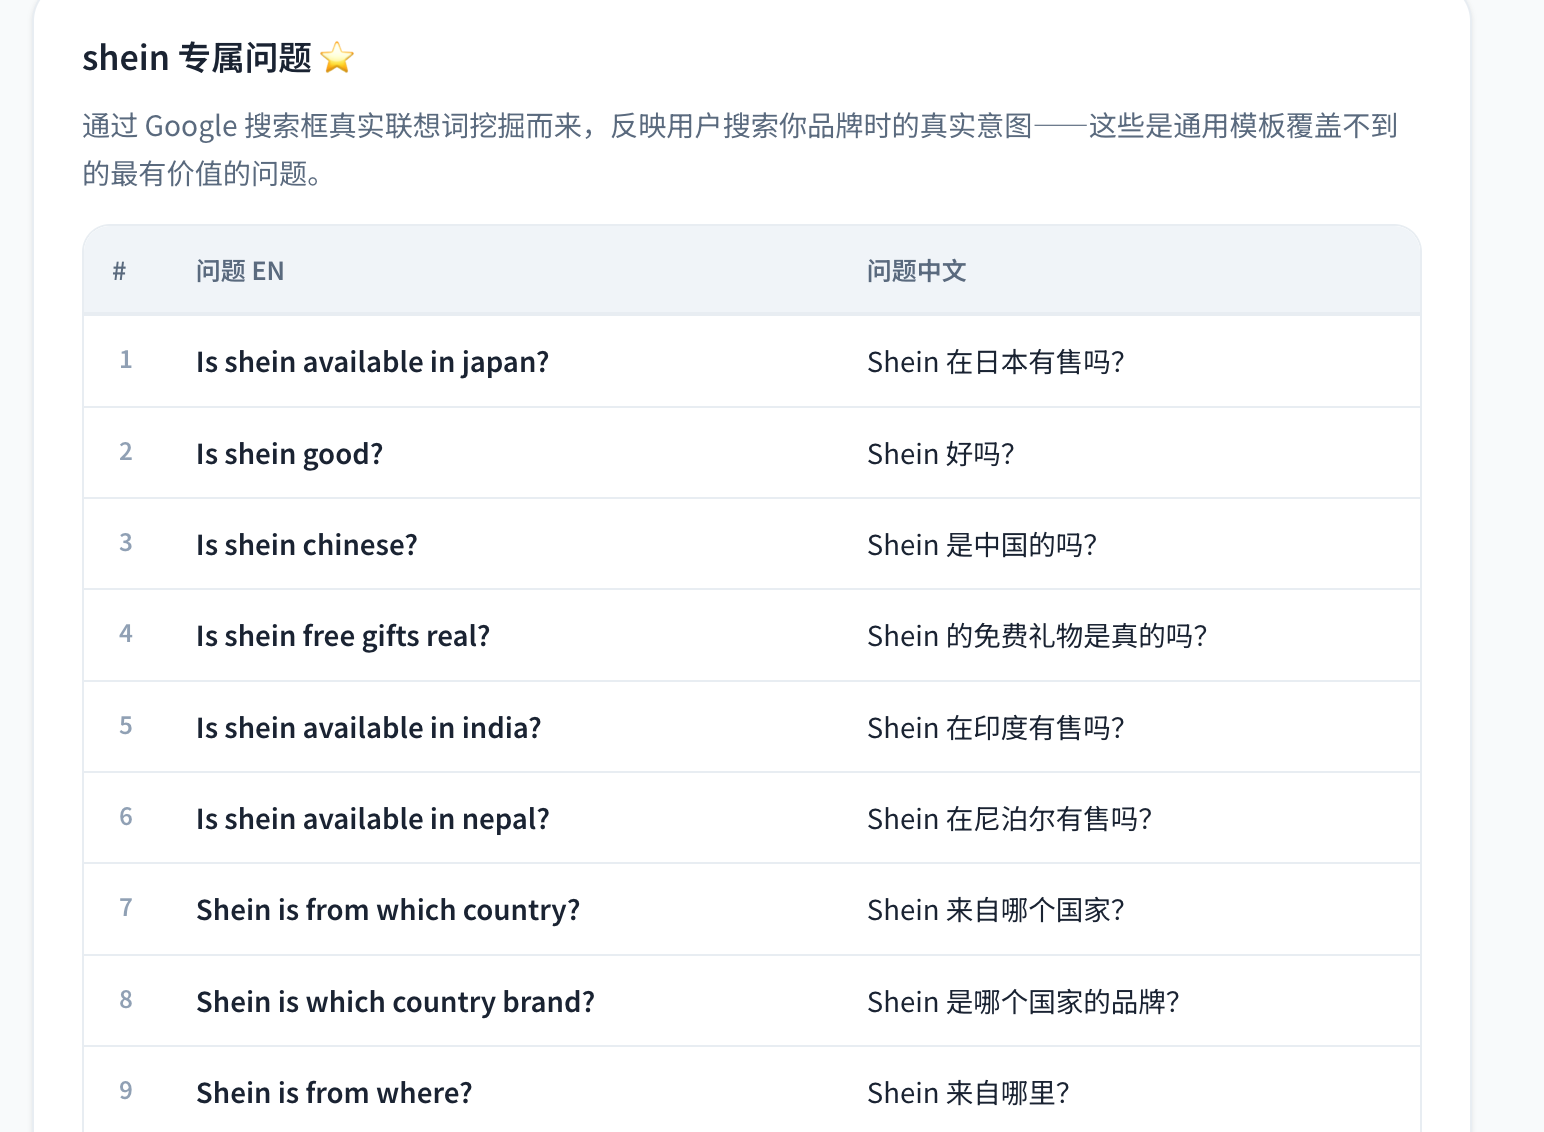Select "Shein 在印度有售吗?" cell
The image size is (1544, 1132).
995,728
